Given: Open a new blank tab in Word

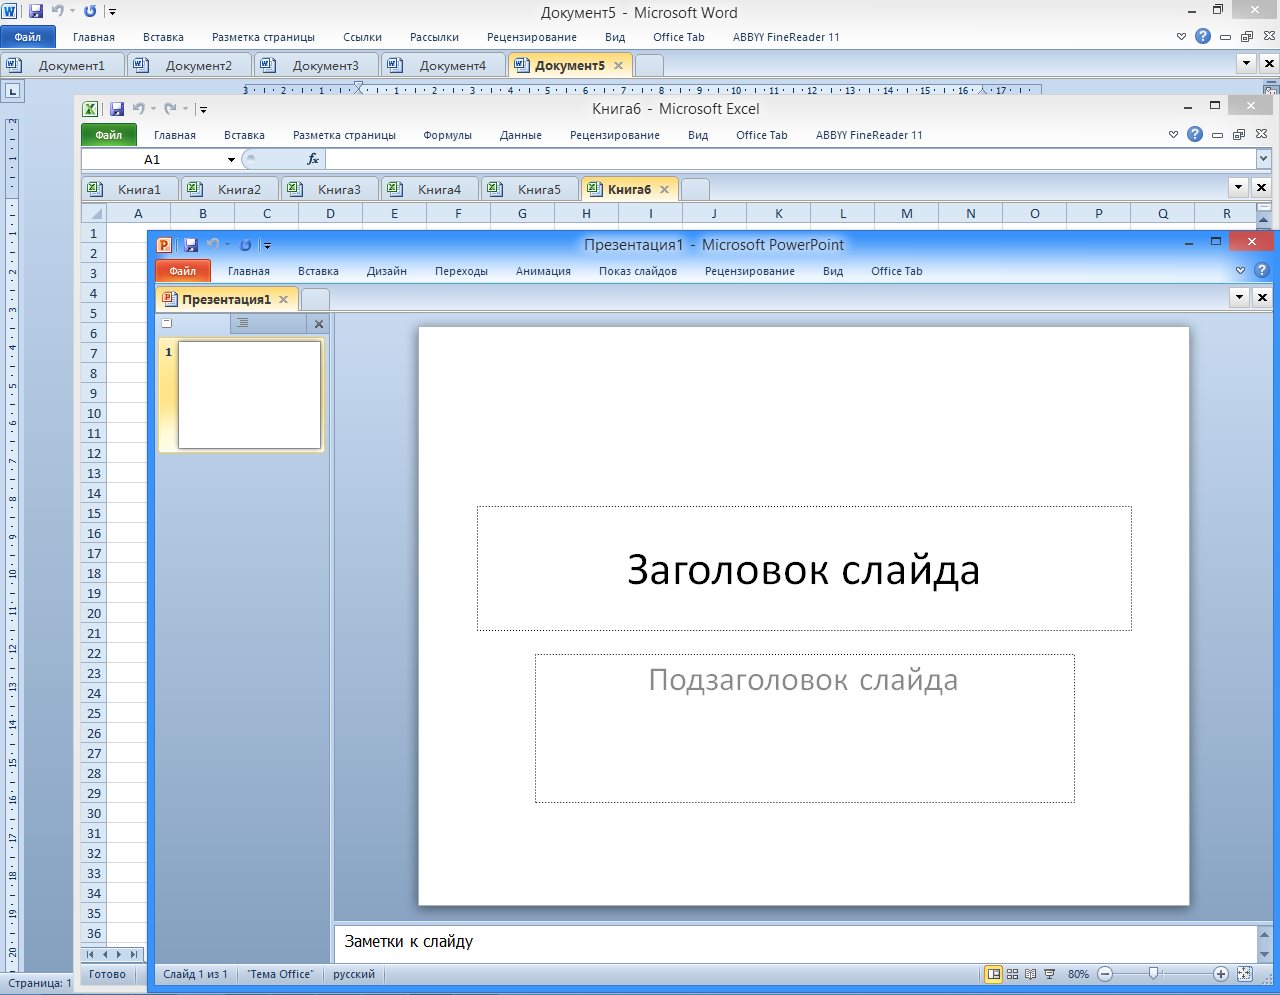Looking at the screenshot, I should [x=649, y=65].
